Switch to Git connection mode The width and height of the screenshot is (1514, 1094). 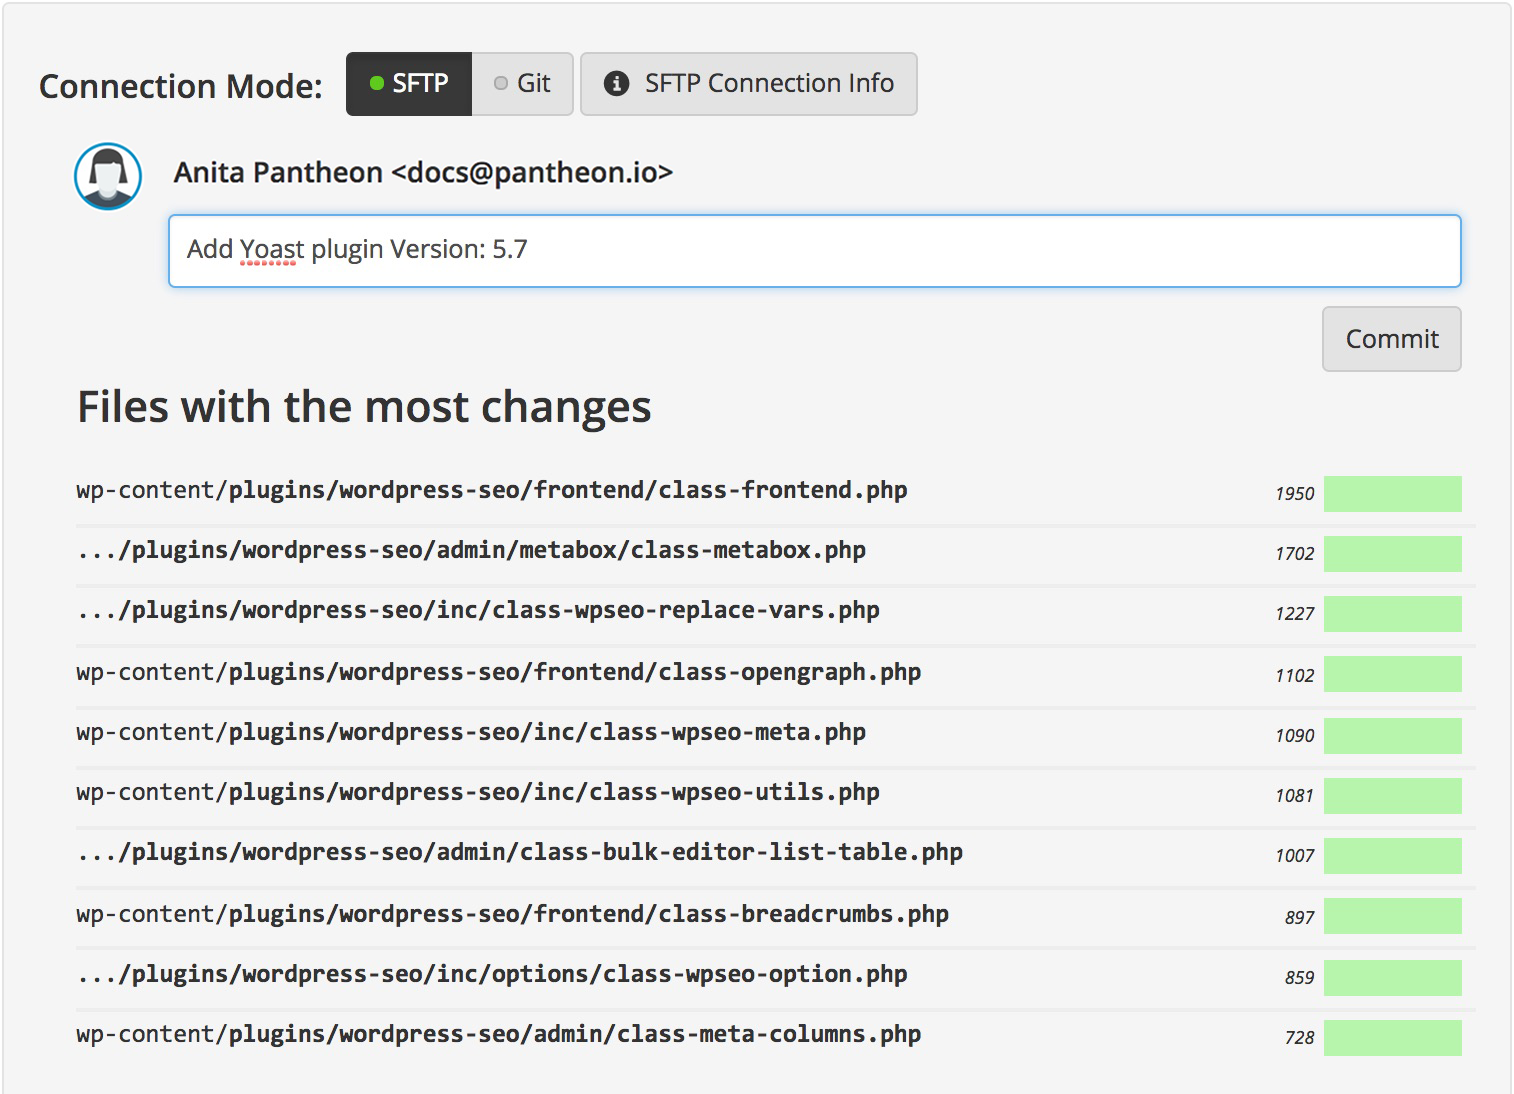coord(522,84)
